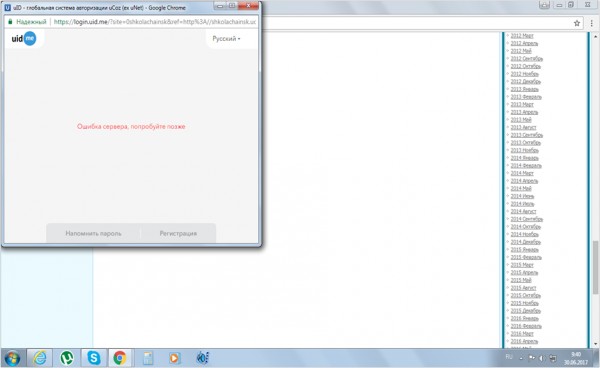Open the Русский language dropdown
The width and height of the screenshot is (600, 368).
(226, 39)
